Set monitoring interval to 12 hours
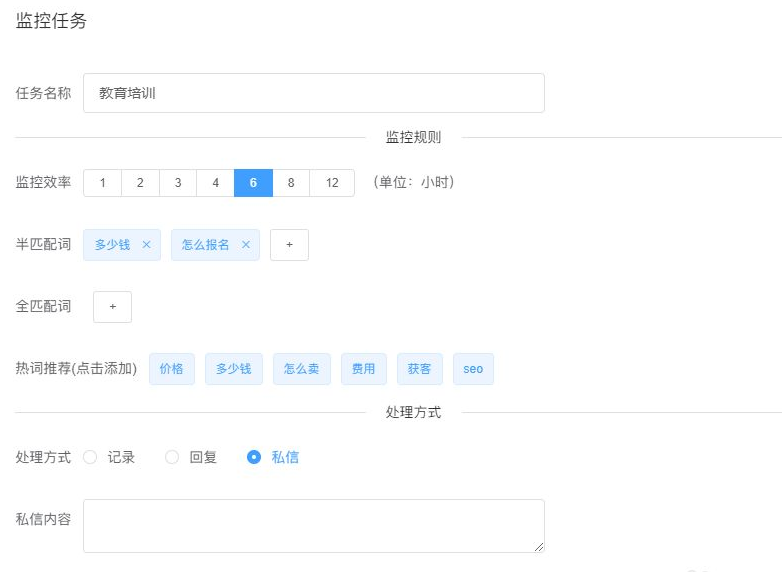Image resolution: width=782 pixels, height=572 pixels. pos(332,183)
